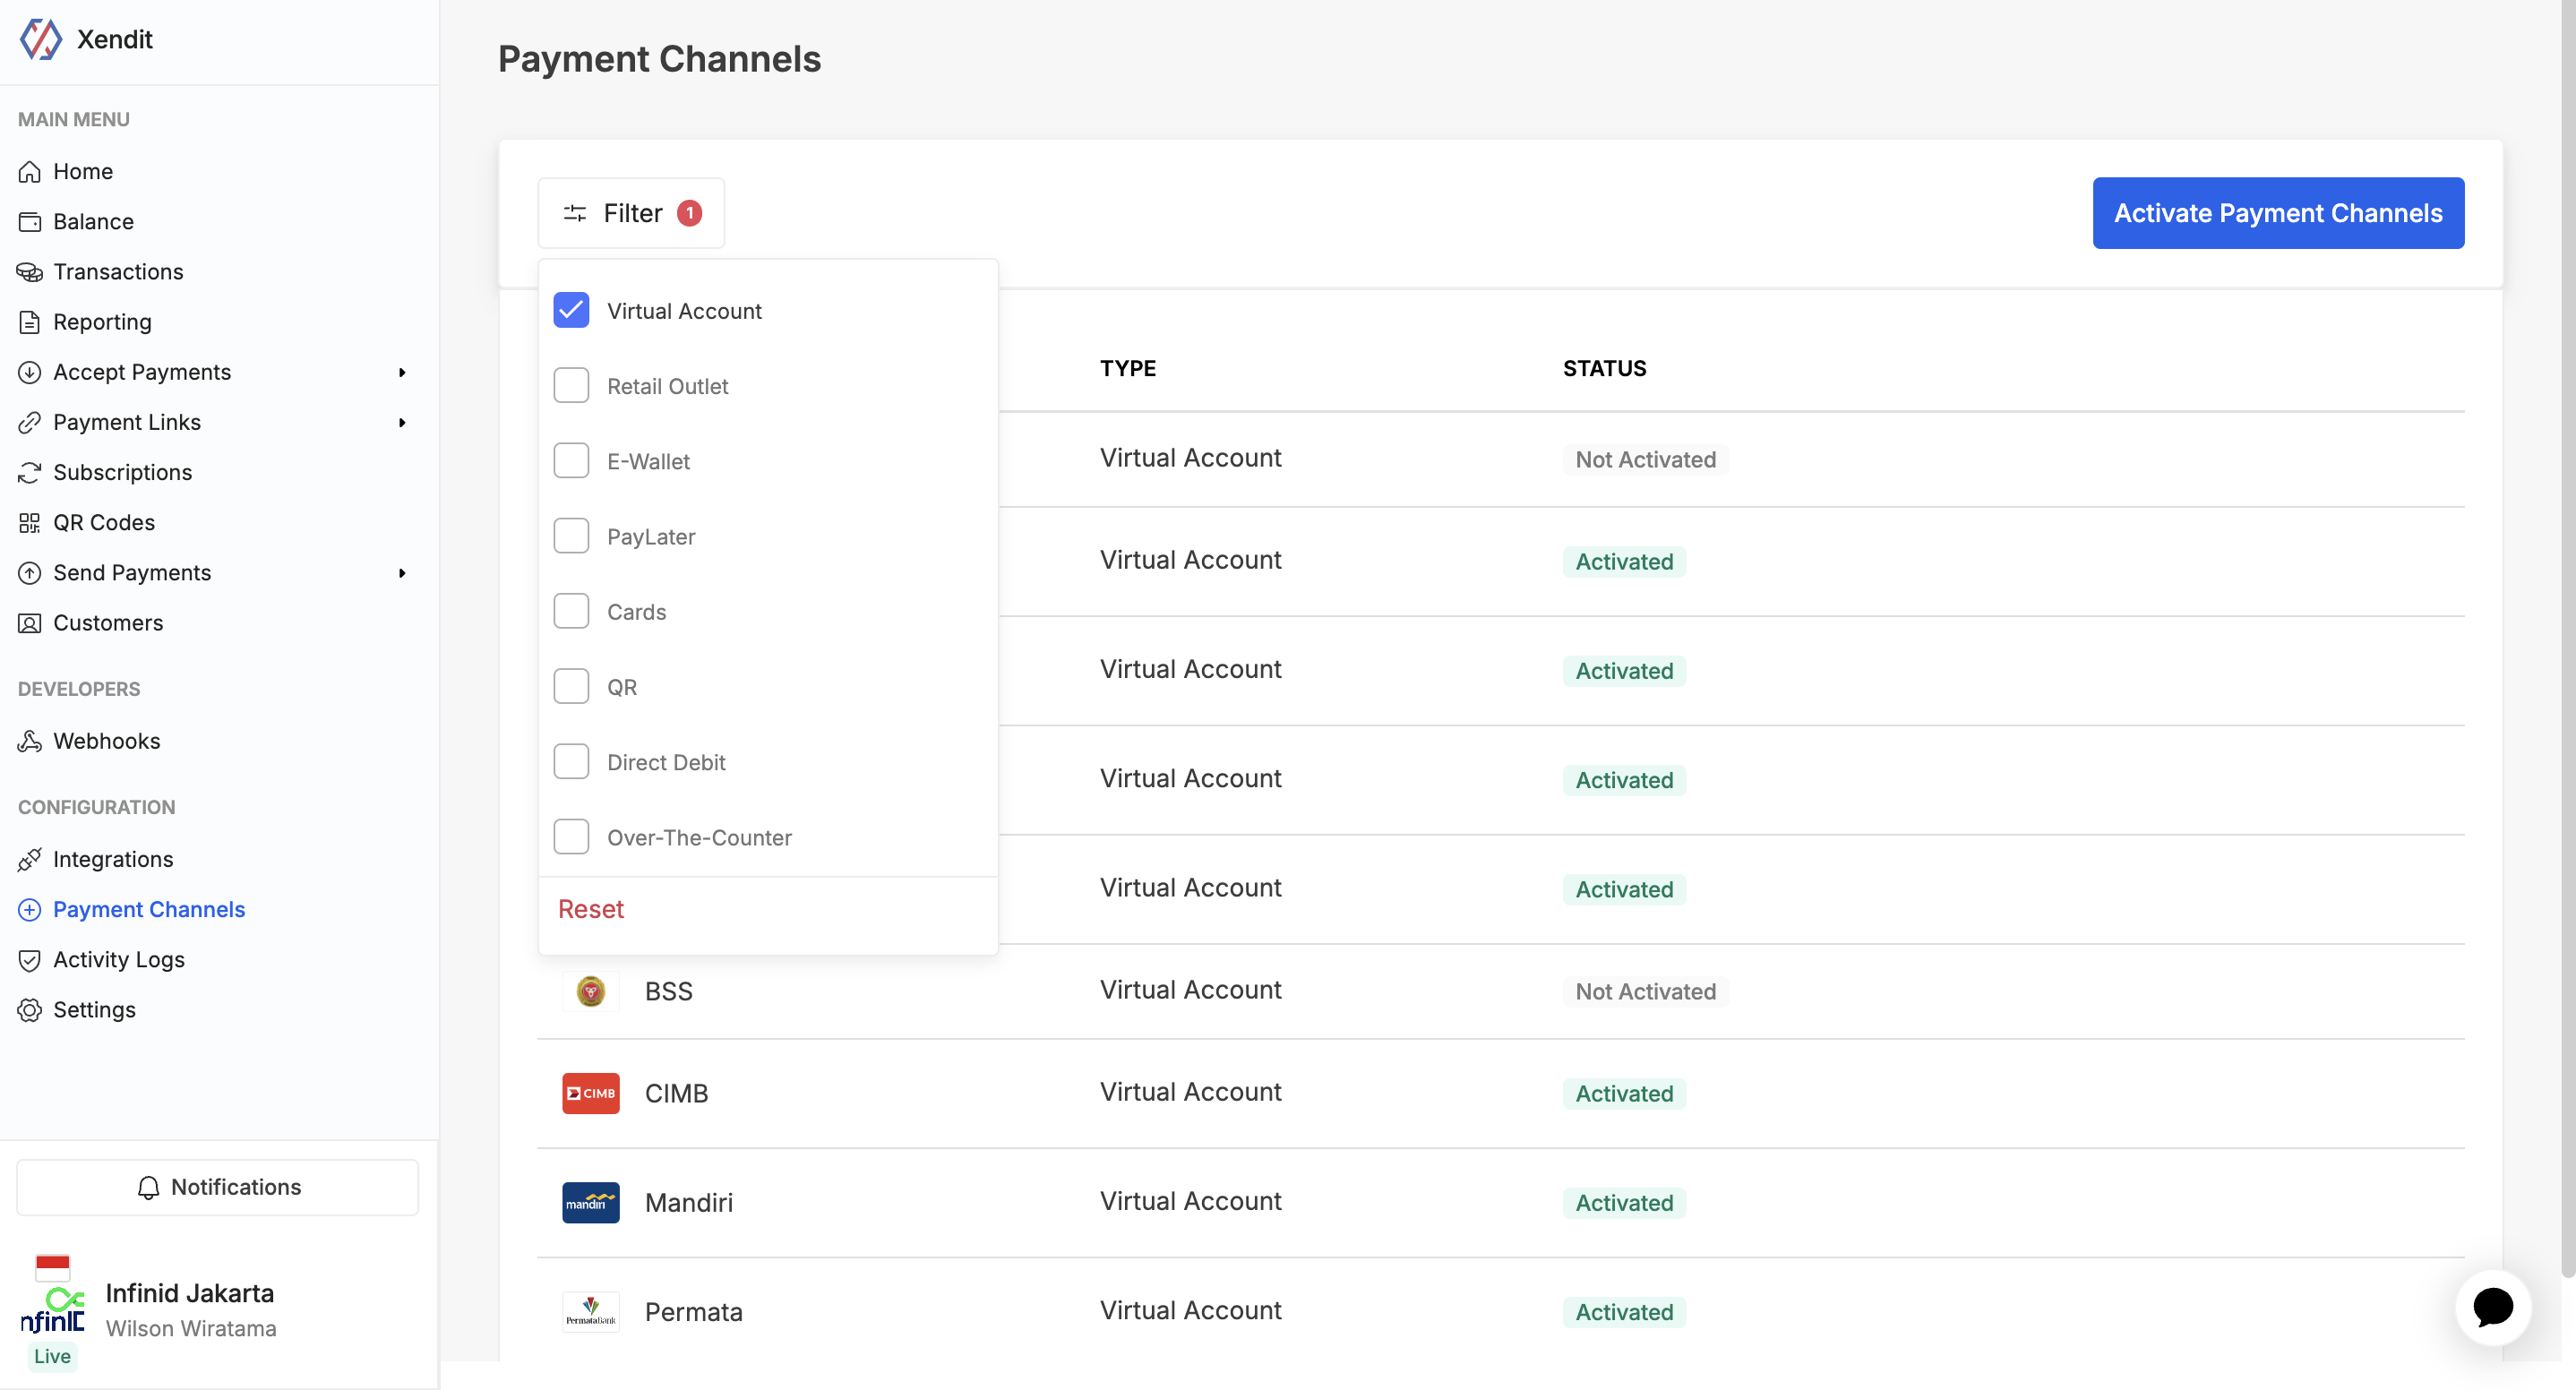Open the Notifications panel button
This screenshot has width=2576, height=1390.
point(218,1187)
